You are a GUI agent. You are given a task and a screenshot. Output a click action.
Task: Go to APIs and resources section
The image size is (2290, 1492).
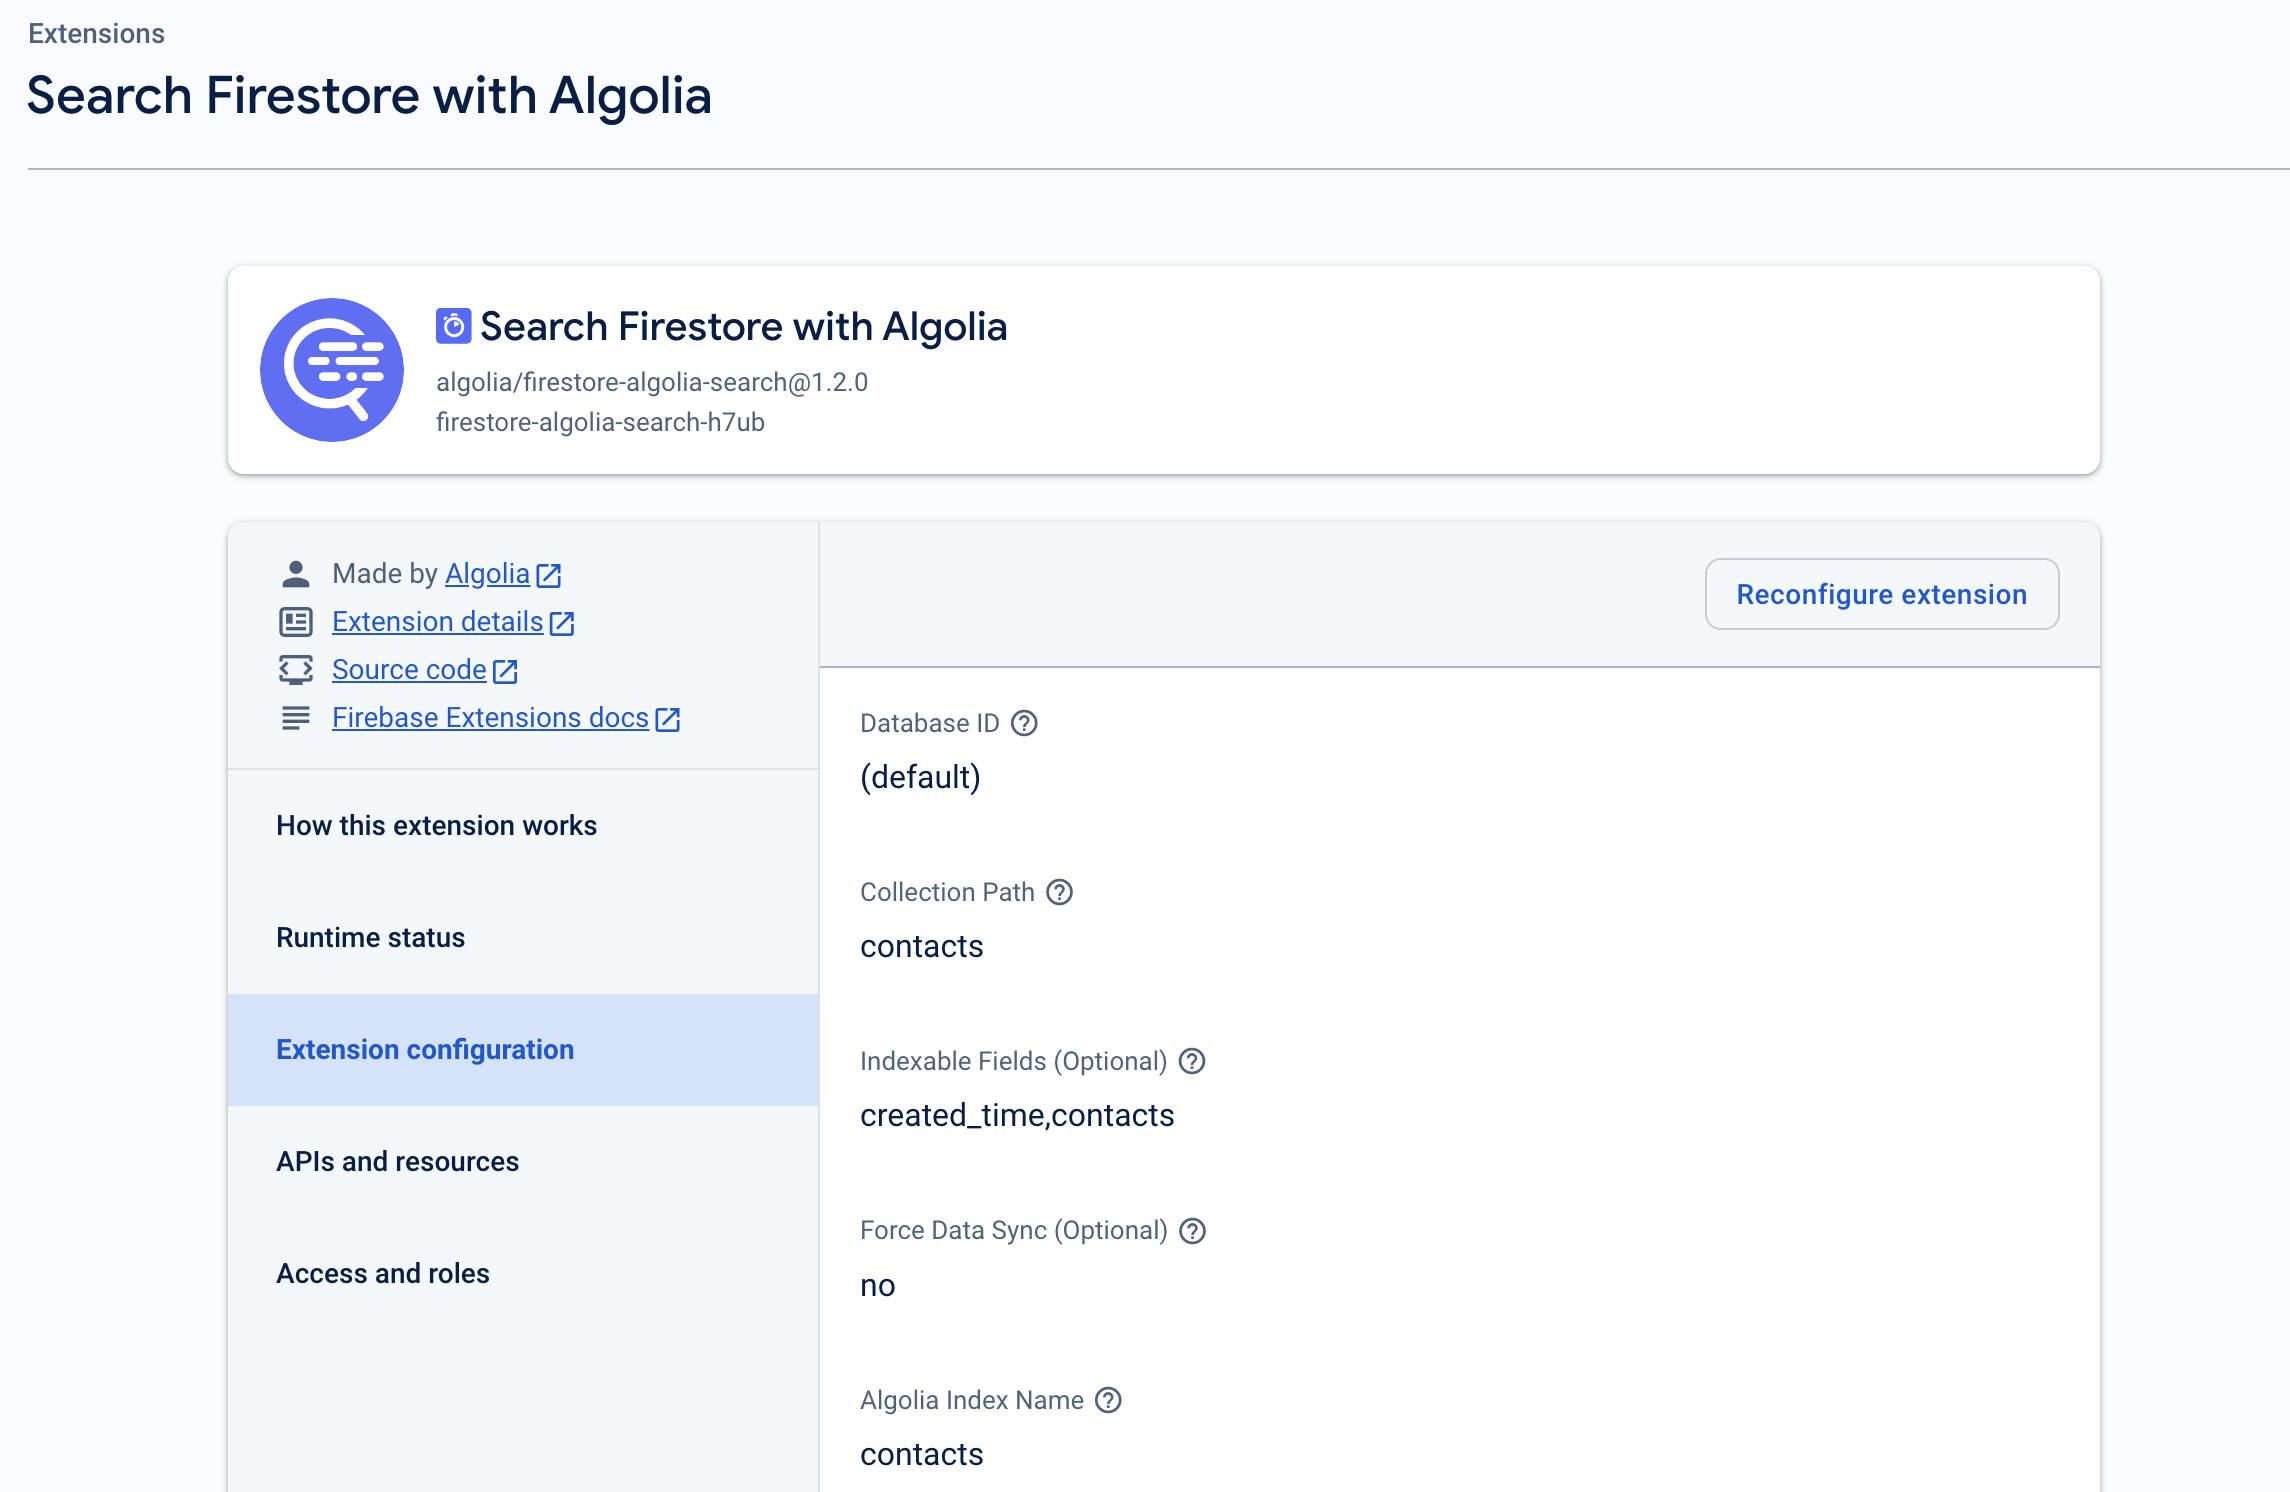(x=397, y=1162)
